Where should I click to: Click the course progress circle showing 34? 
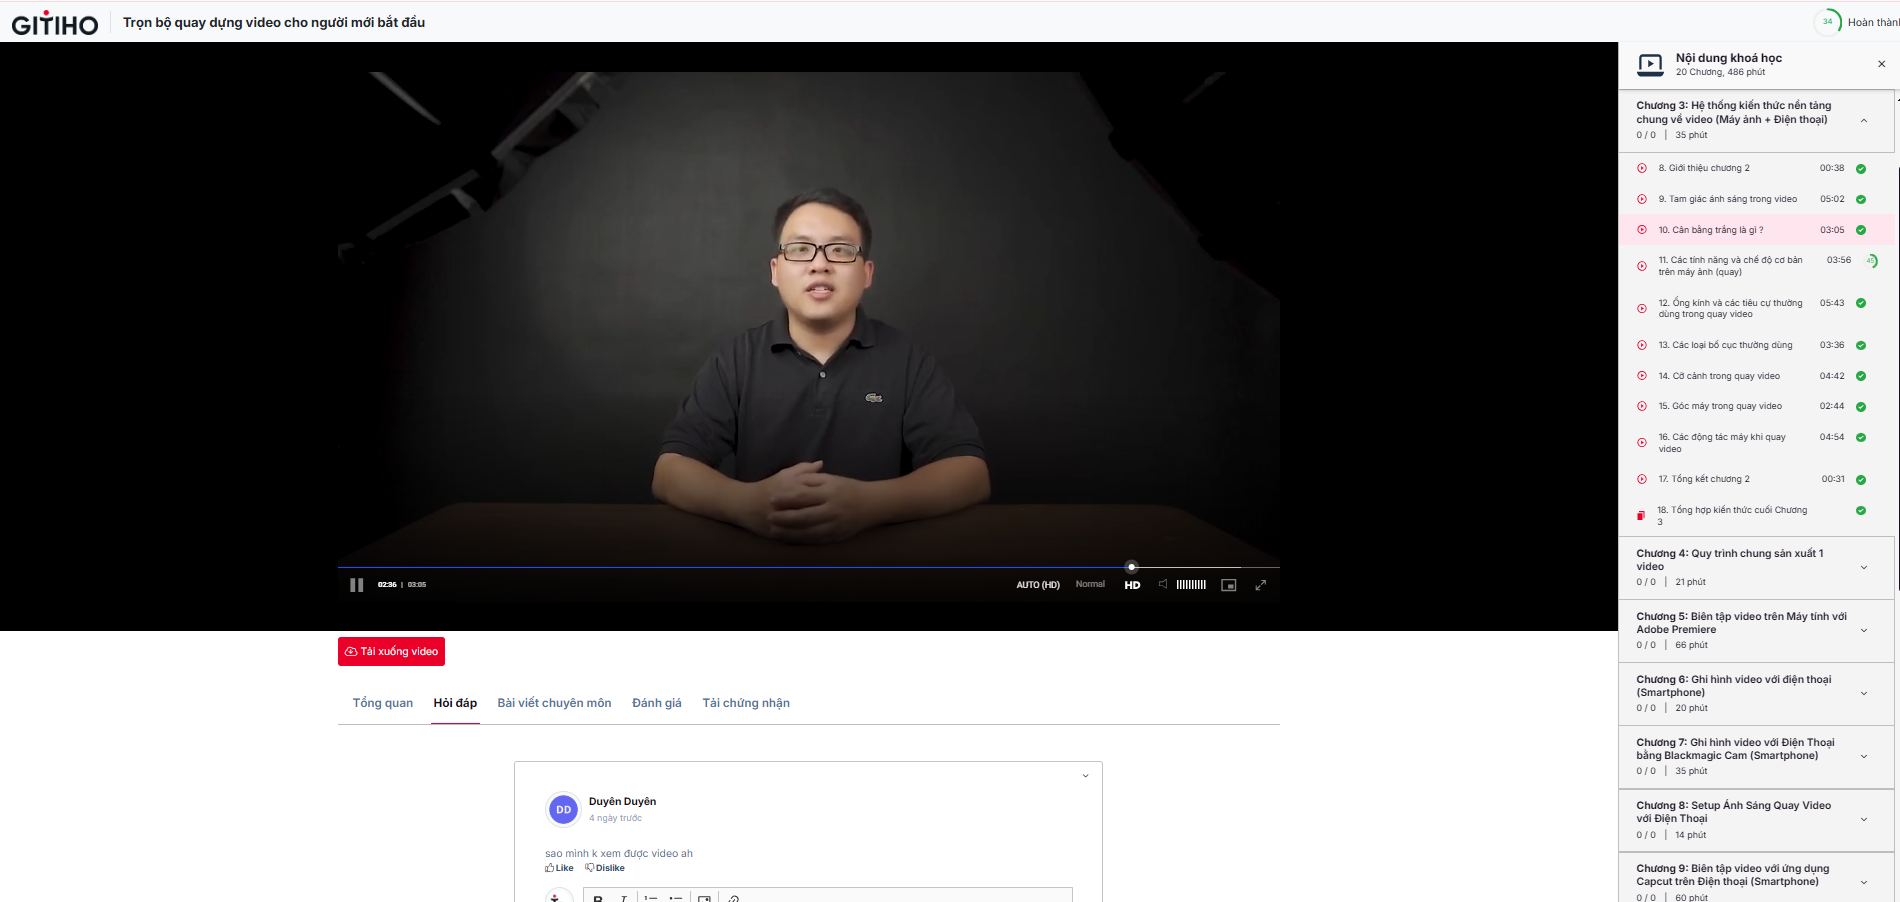[1828, 22]
